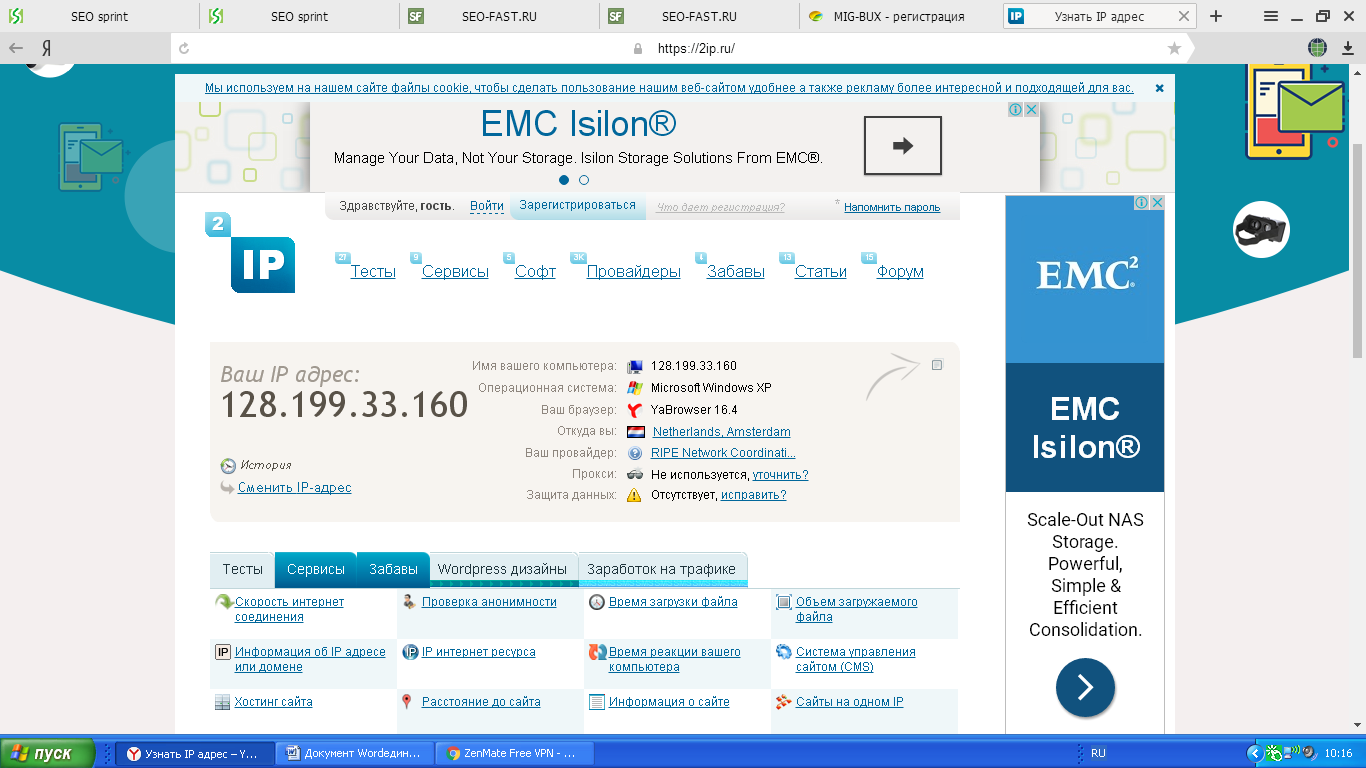Click the 'уточнить?' proxy link
This screenshot has height=768, width=1366.
[780, 475]
